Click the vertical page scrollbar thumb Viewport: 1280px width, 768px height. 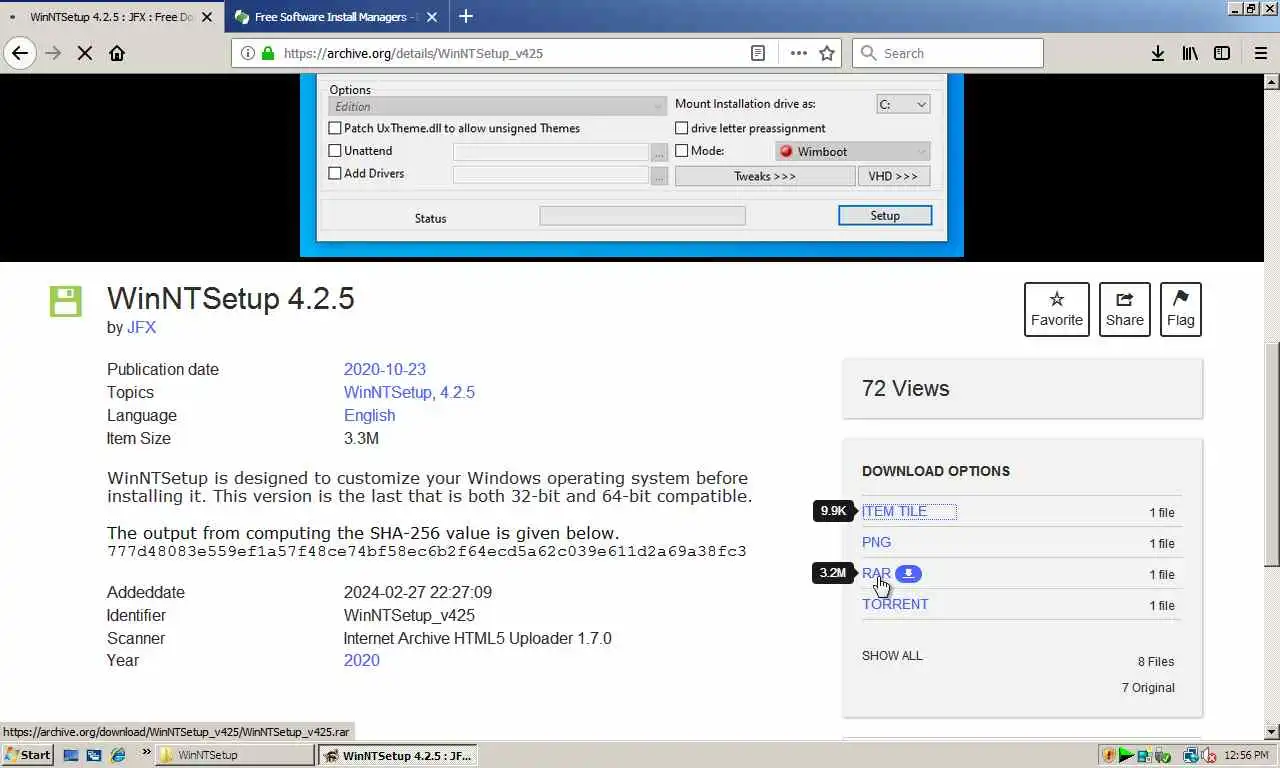point(1272,454)
